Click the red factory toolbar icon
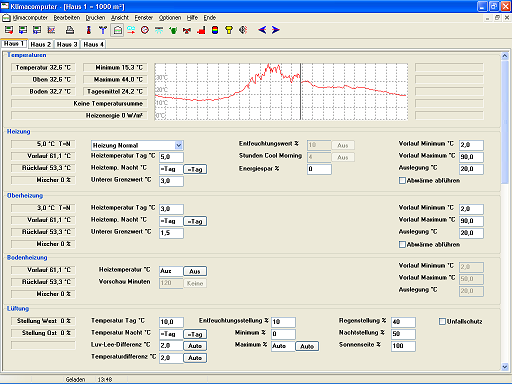Viewport: 512px width, 384px height. 201,30
